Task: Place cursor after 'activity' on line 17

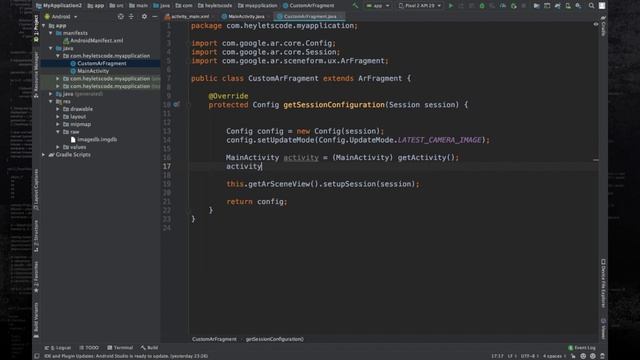Action: click(262, 167)
